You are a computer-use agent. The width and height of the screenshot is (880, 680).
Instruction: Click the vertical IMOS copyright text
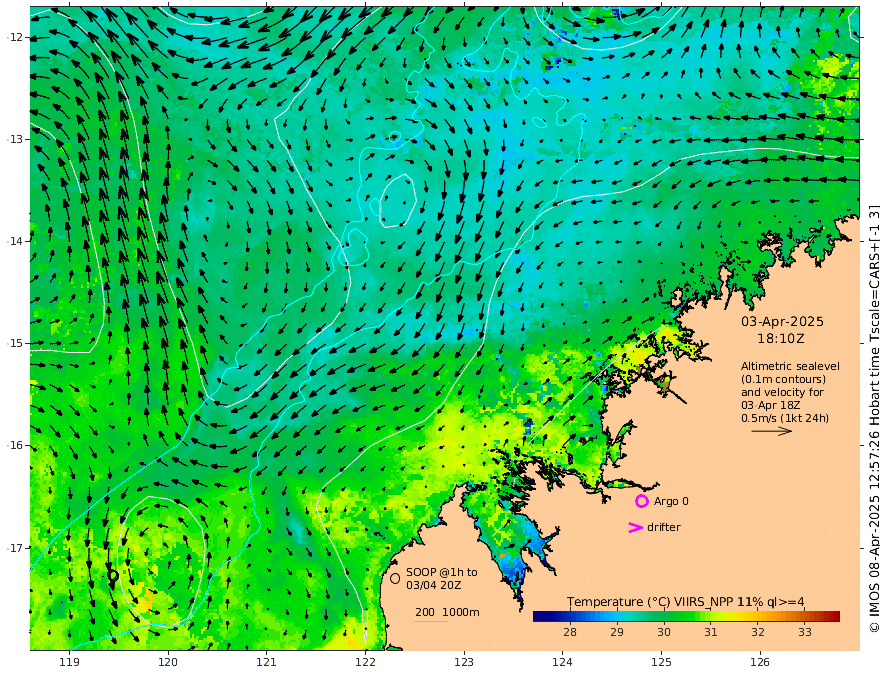[x=874, y=419]
